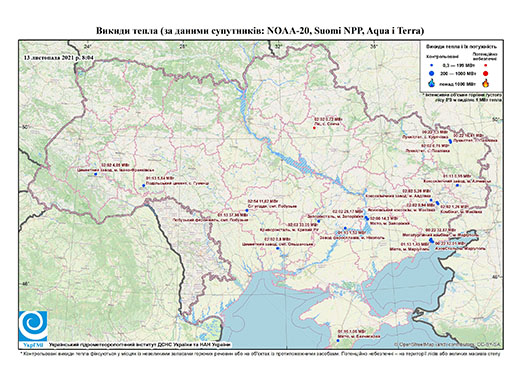Select blue marker for Подільський цемент
The height and width of the screenshot is (368, 520).
pyautogui.click(x=144, y=185)
